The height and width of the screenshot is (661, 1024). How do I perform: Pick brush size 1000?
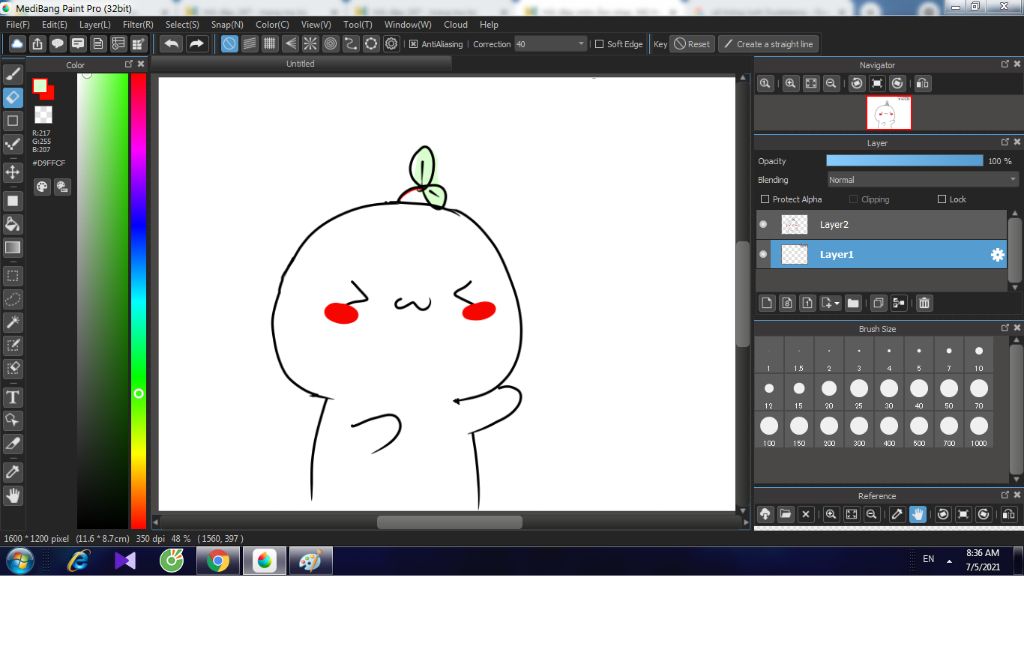point(978,430)
